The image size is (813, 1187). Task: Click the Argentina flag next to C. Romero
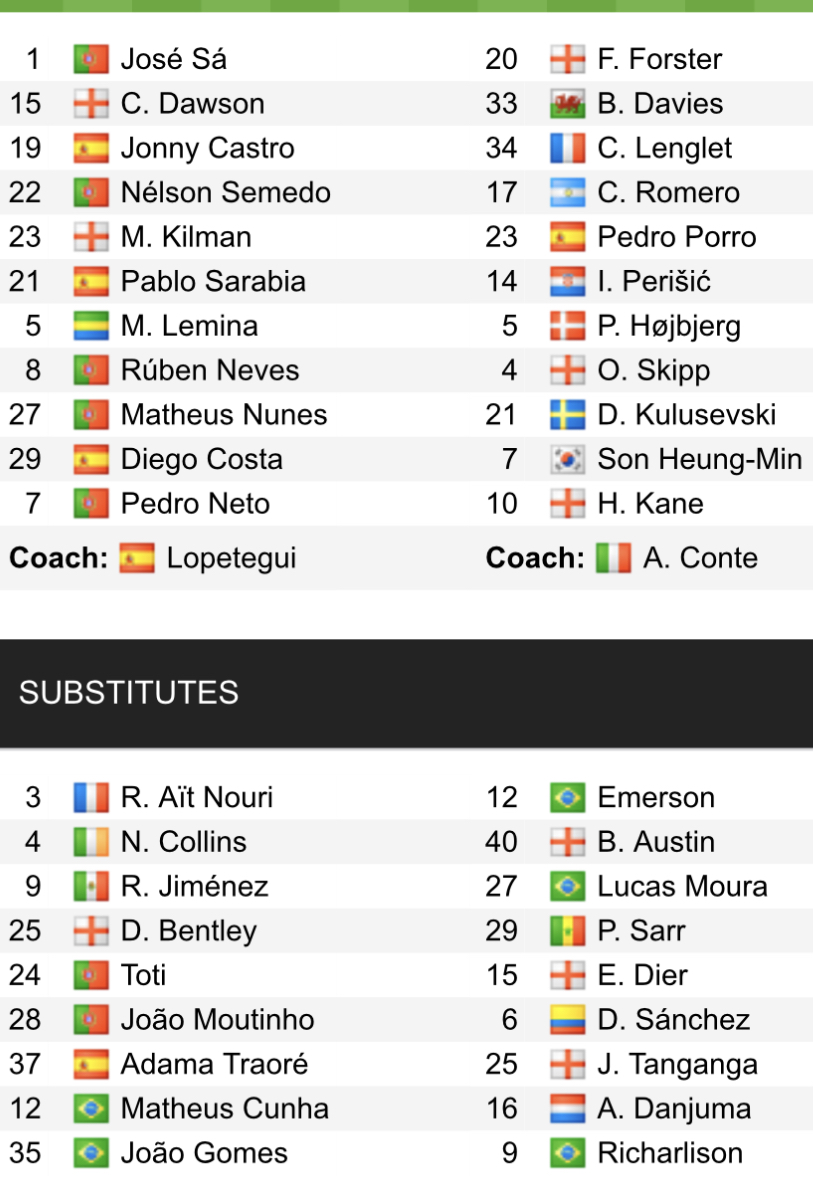567,193
